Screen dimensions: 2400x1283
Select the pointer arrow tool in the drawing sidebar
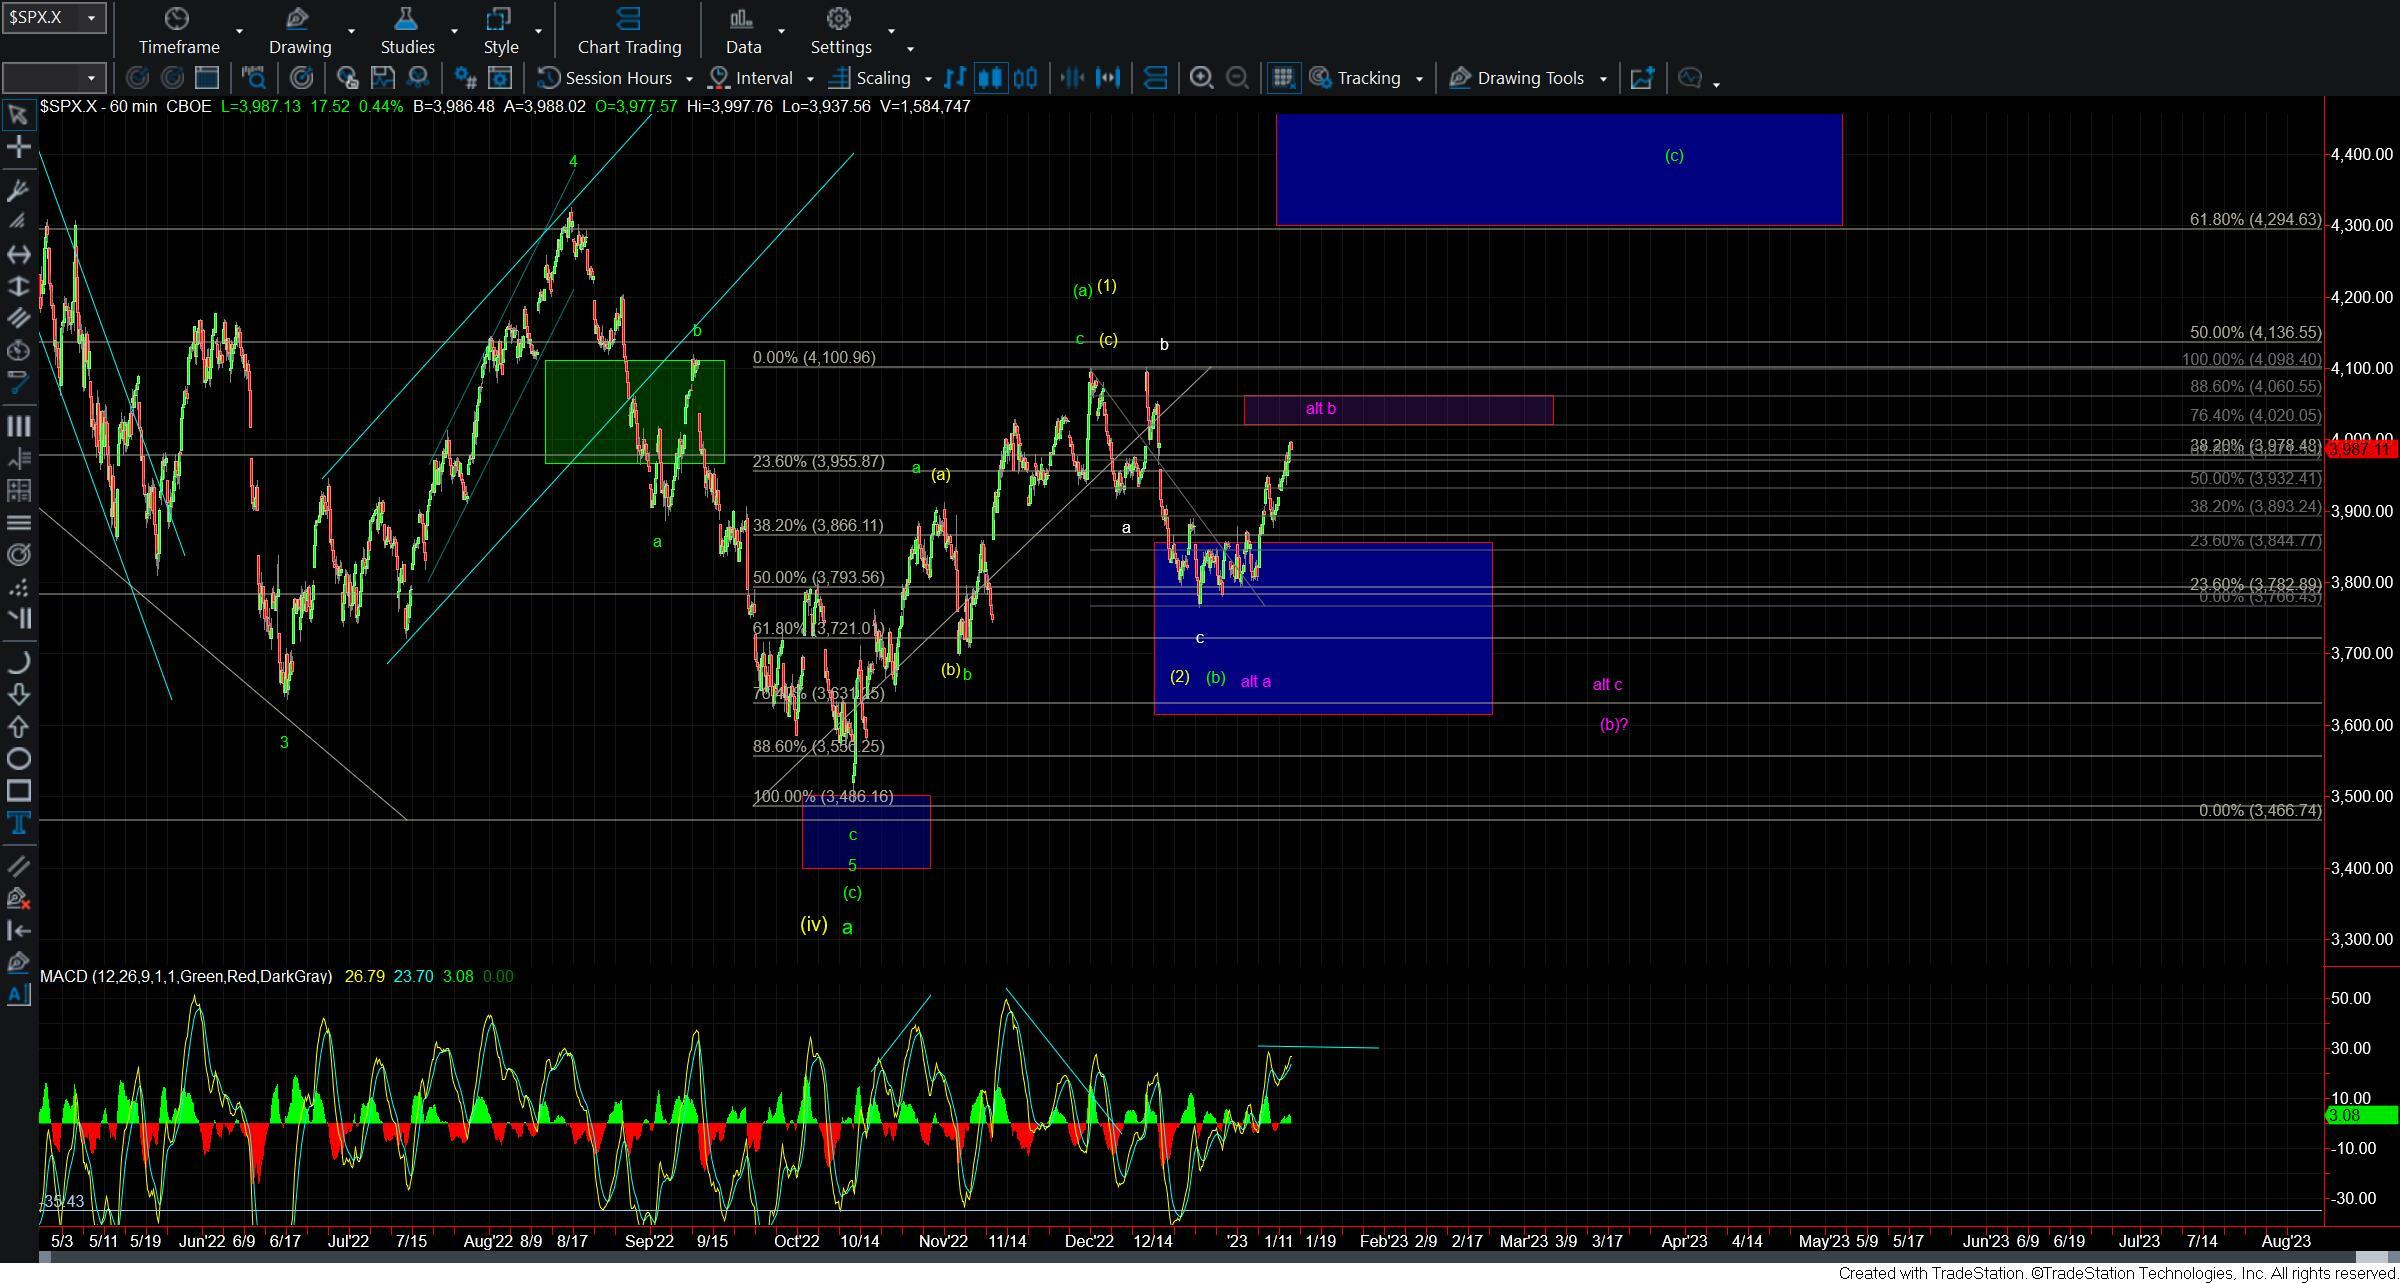pos(18,115)
